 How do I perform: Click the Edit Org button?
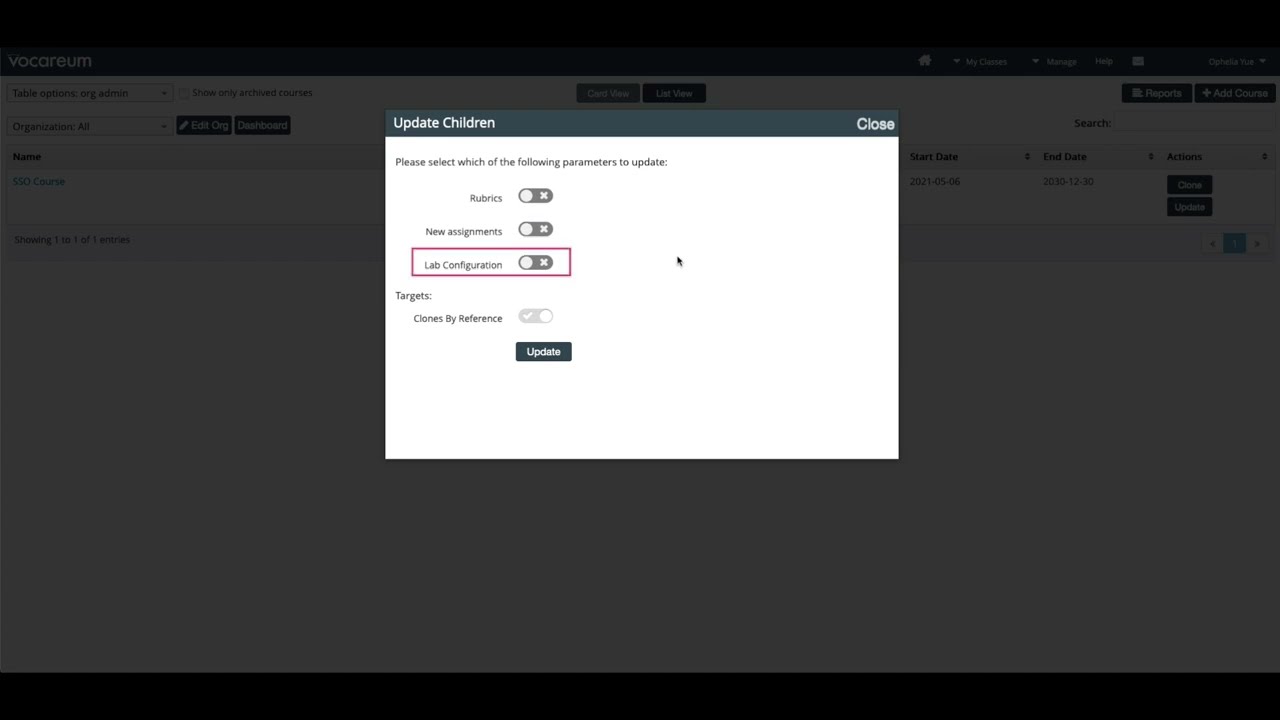point(204,125)
